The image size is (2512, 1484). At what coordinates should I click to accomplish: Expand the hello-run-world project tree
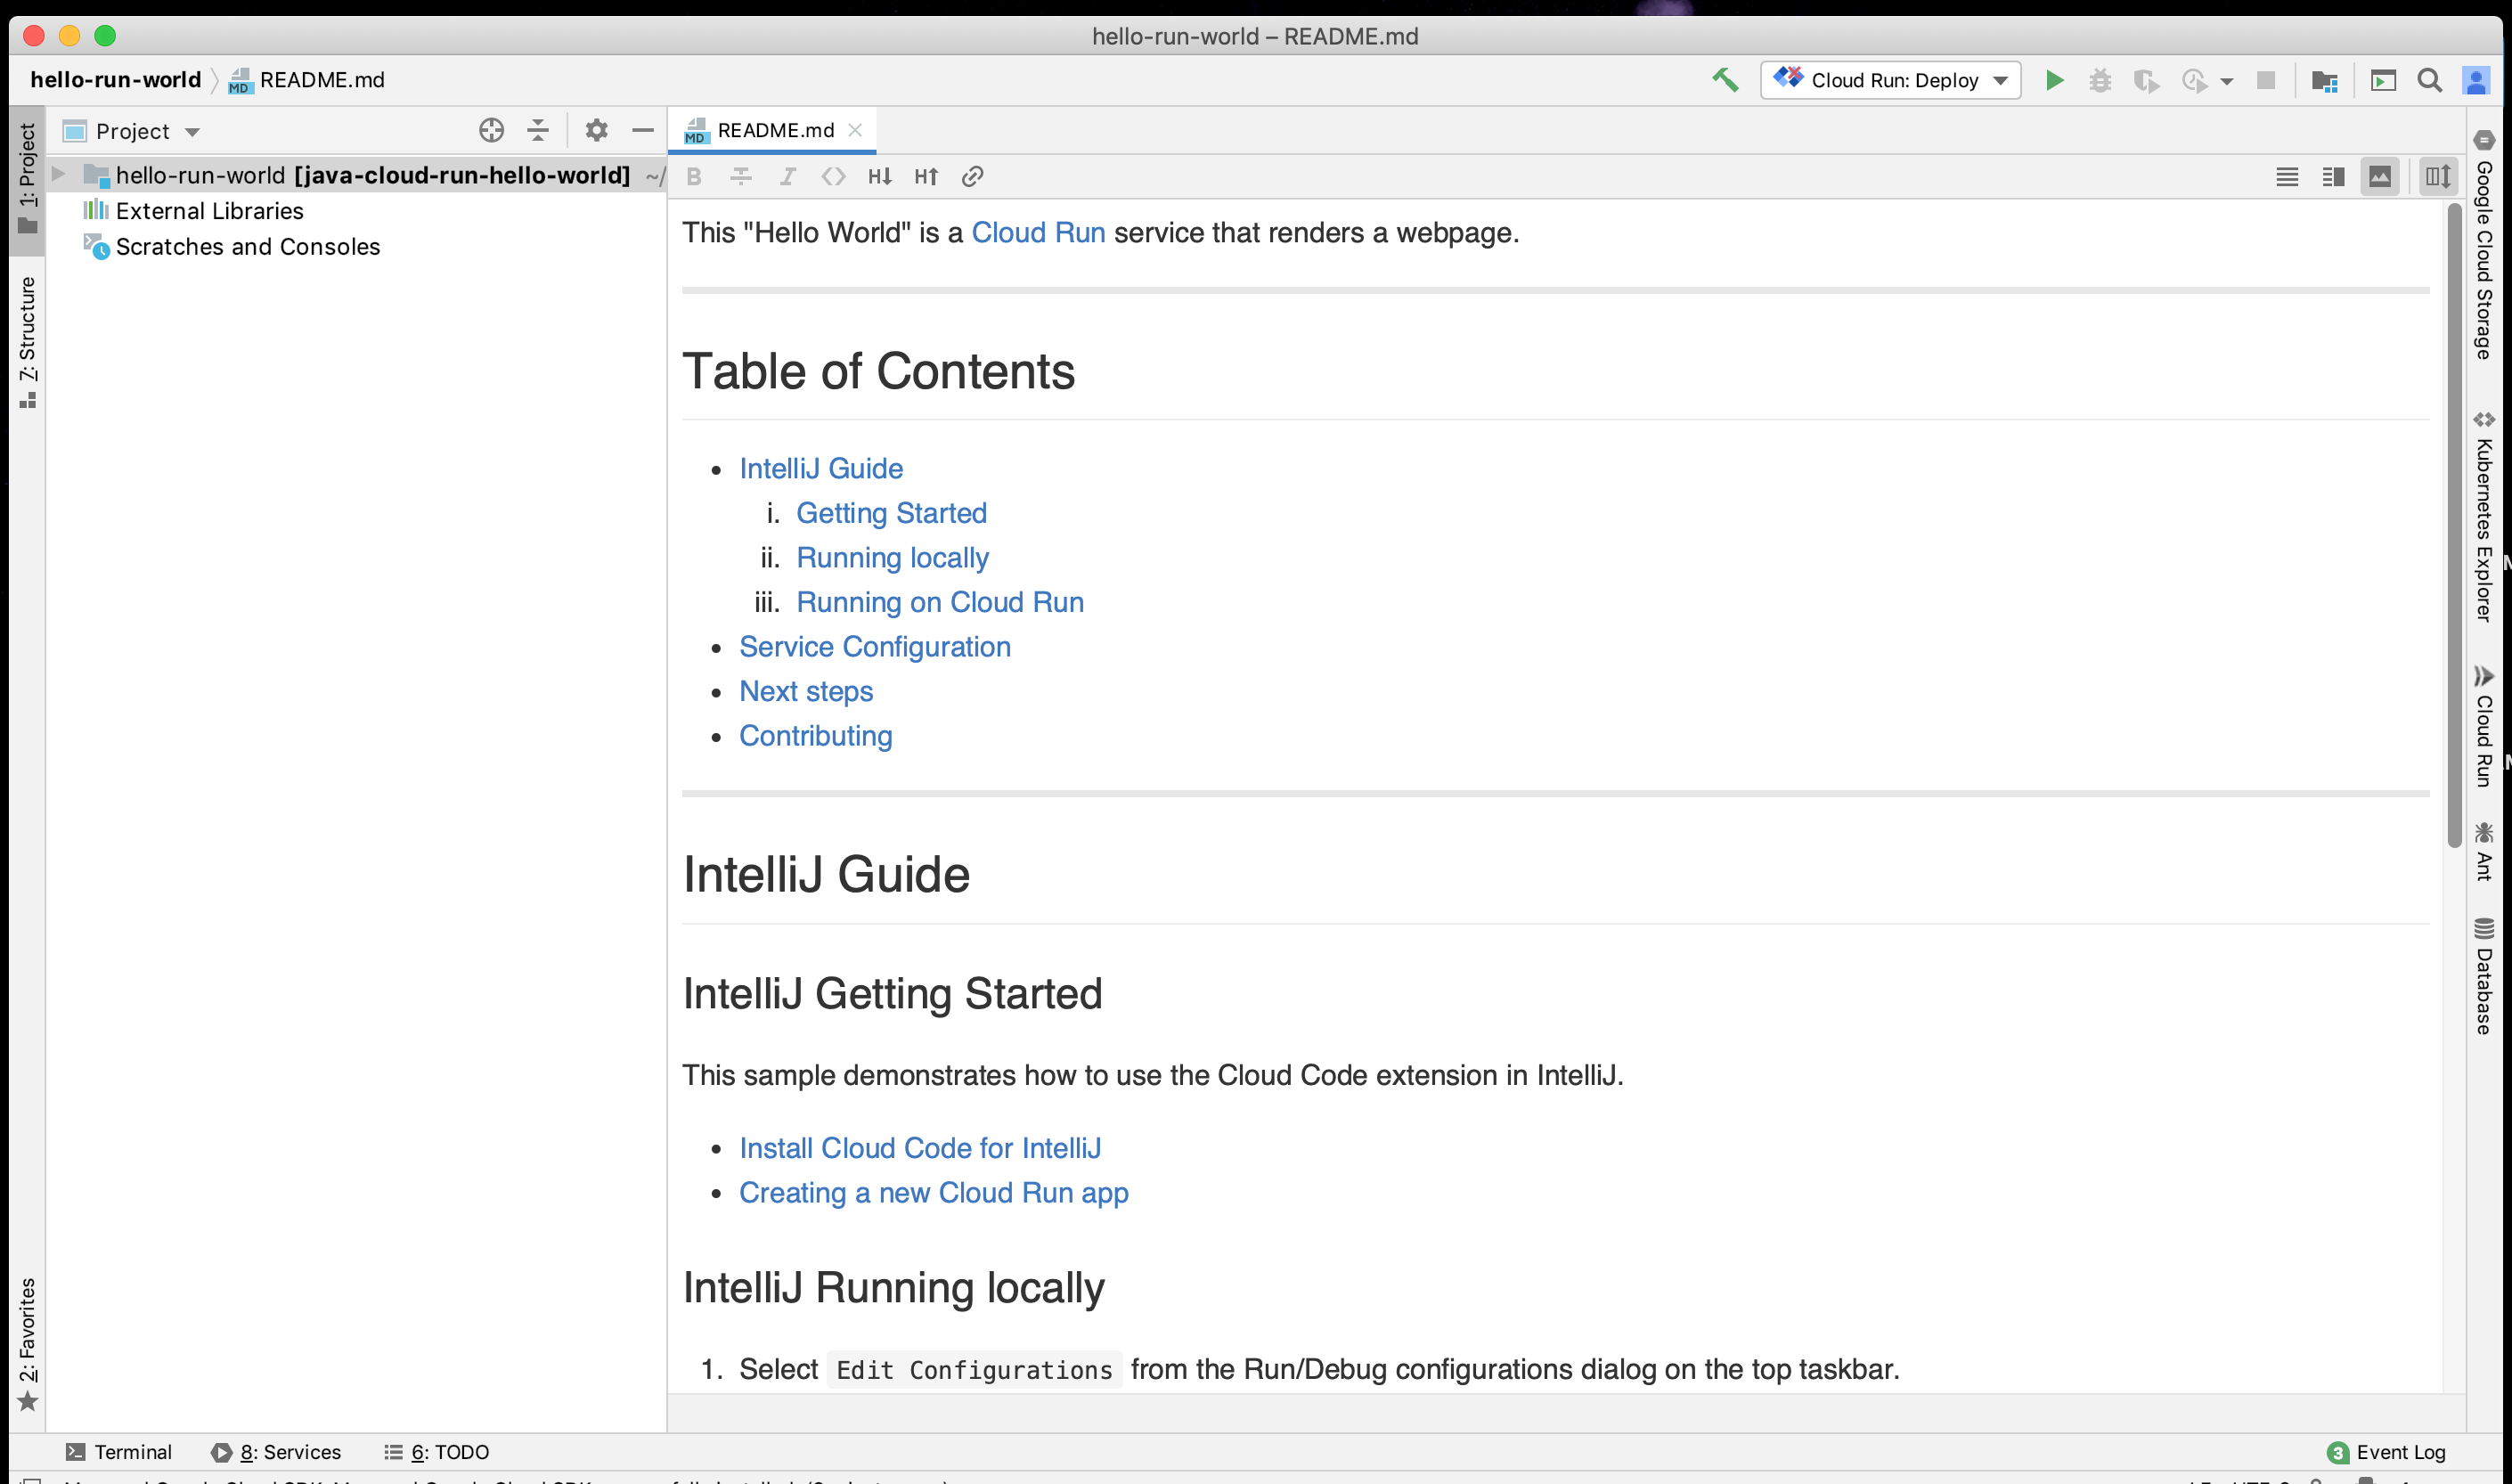(59, 174)
